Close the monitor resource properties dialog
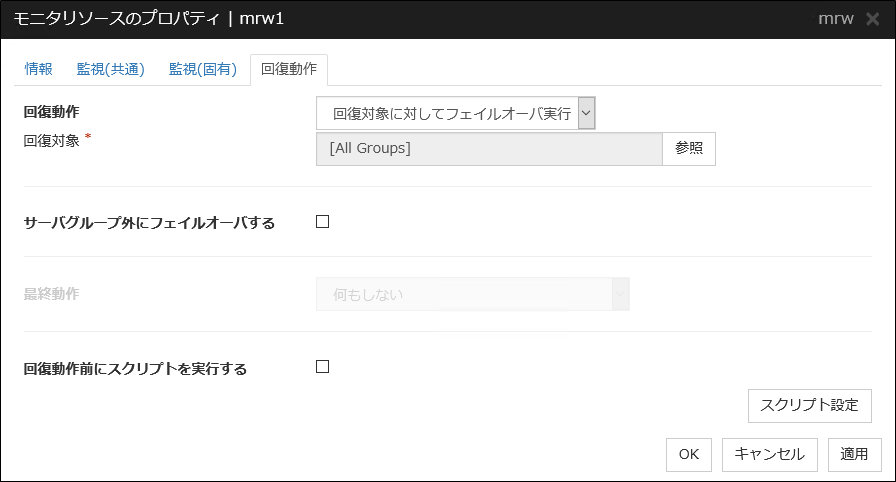The height and width of the screenshot is (482, 896). point(872,20)
